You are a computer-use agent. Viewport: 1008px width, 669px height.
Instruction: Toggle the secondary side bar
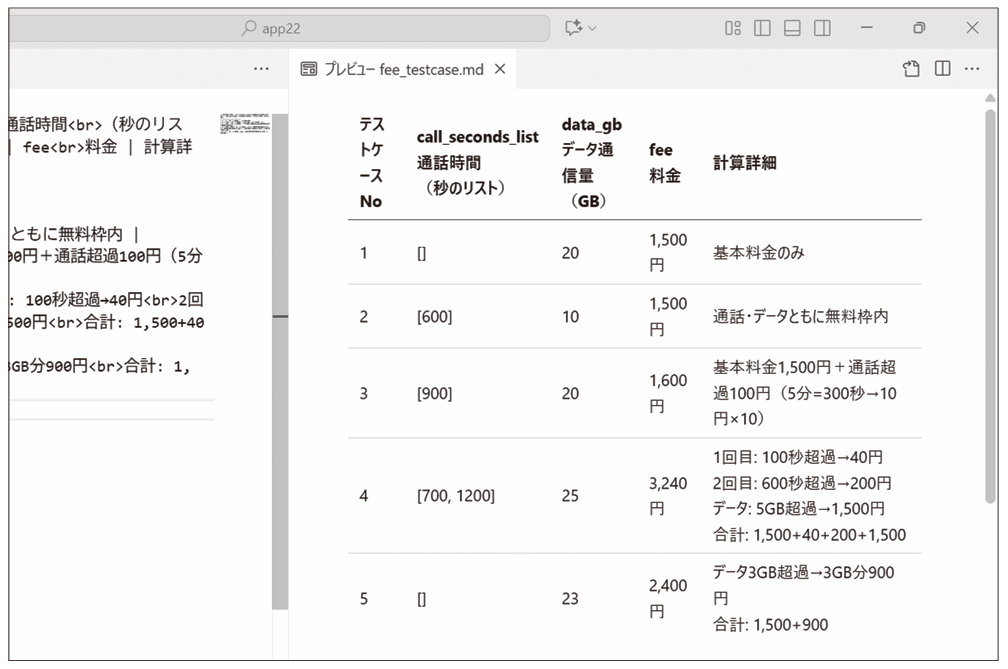[822, 28]
